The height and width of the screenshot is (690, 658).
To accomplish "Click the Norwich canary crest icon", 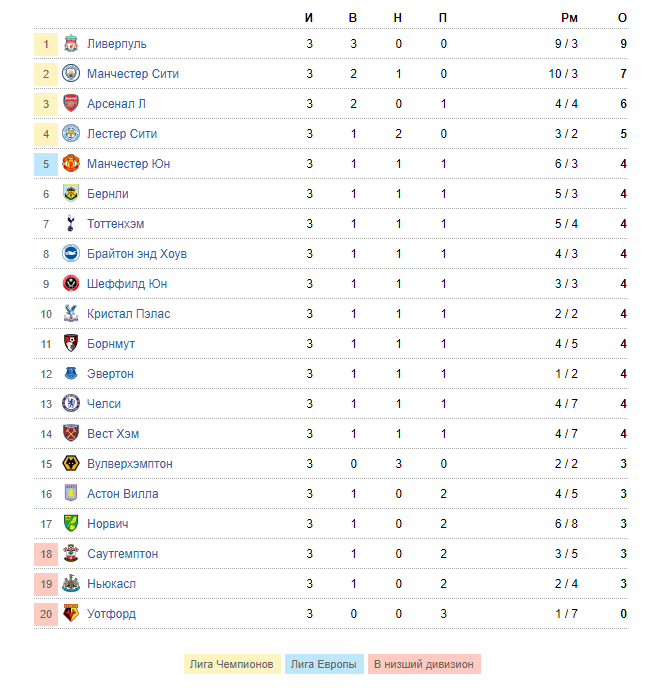I will coord(71,524).
